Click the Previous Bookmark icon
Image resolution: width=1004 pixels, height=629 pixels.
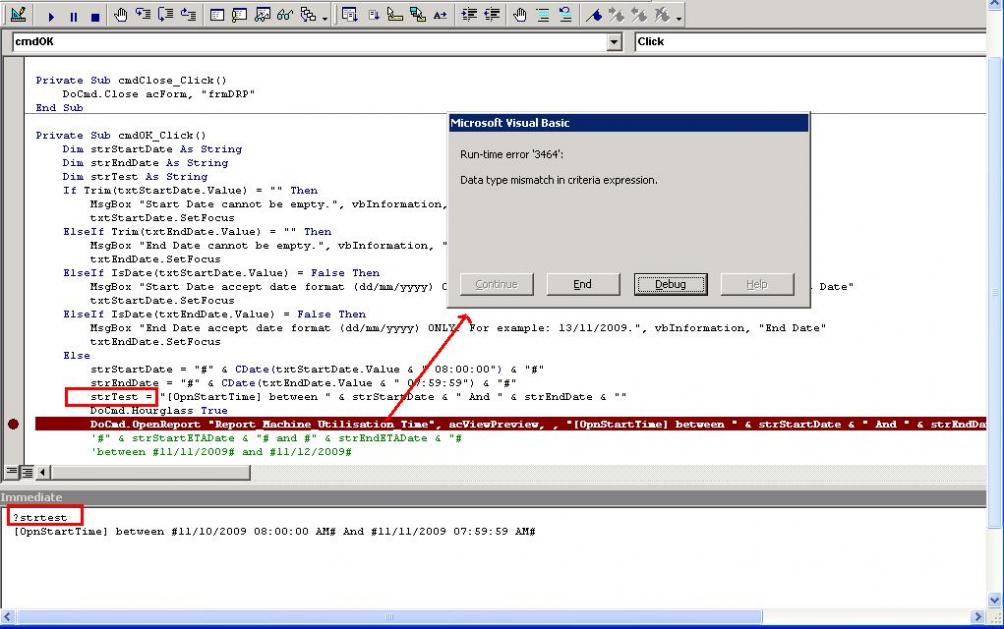click(639, 15)
